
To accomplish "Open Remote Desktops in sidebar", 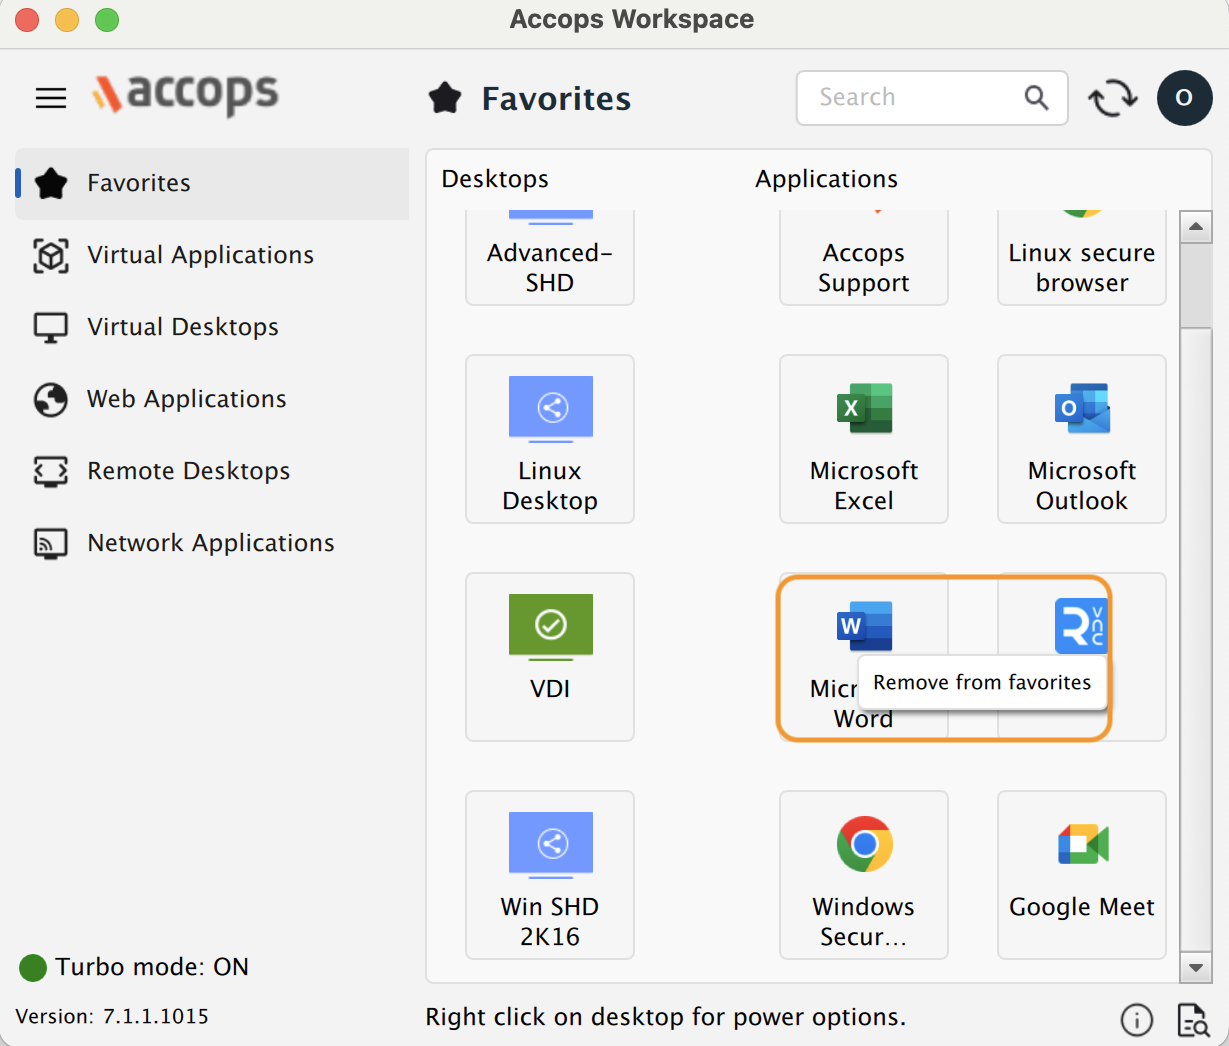I will point(188,471).
